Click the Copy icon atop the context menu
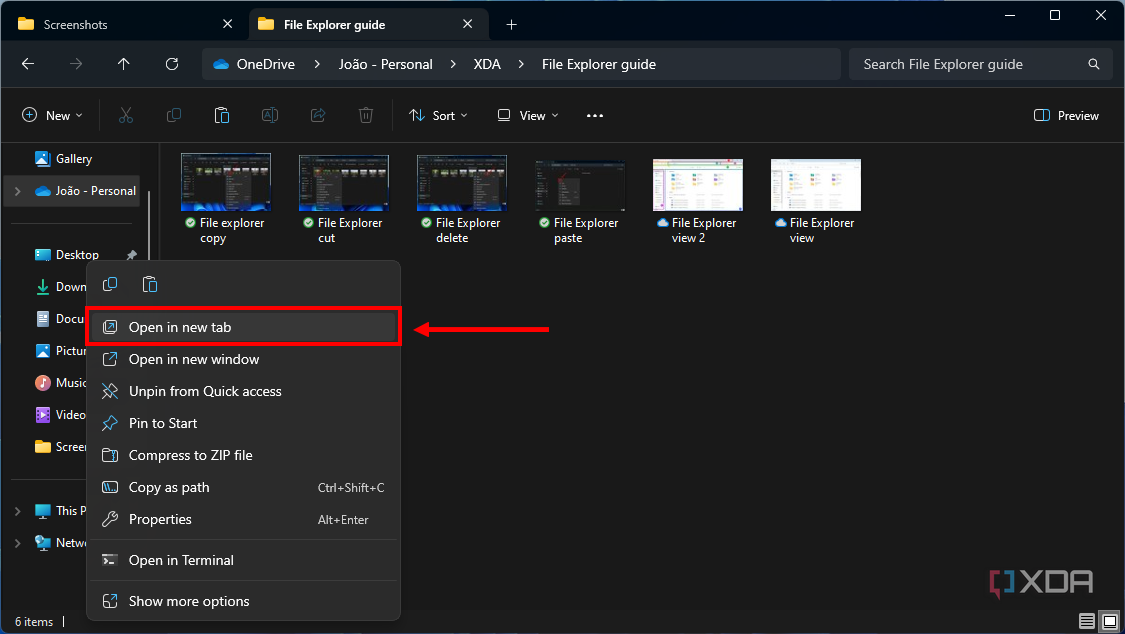This screenshot has width=1125, height=634. [110, 284]
